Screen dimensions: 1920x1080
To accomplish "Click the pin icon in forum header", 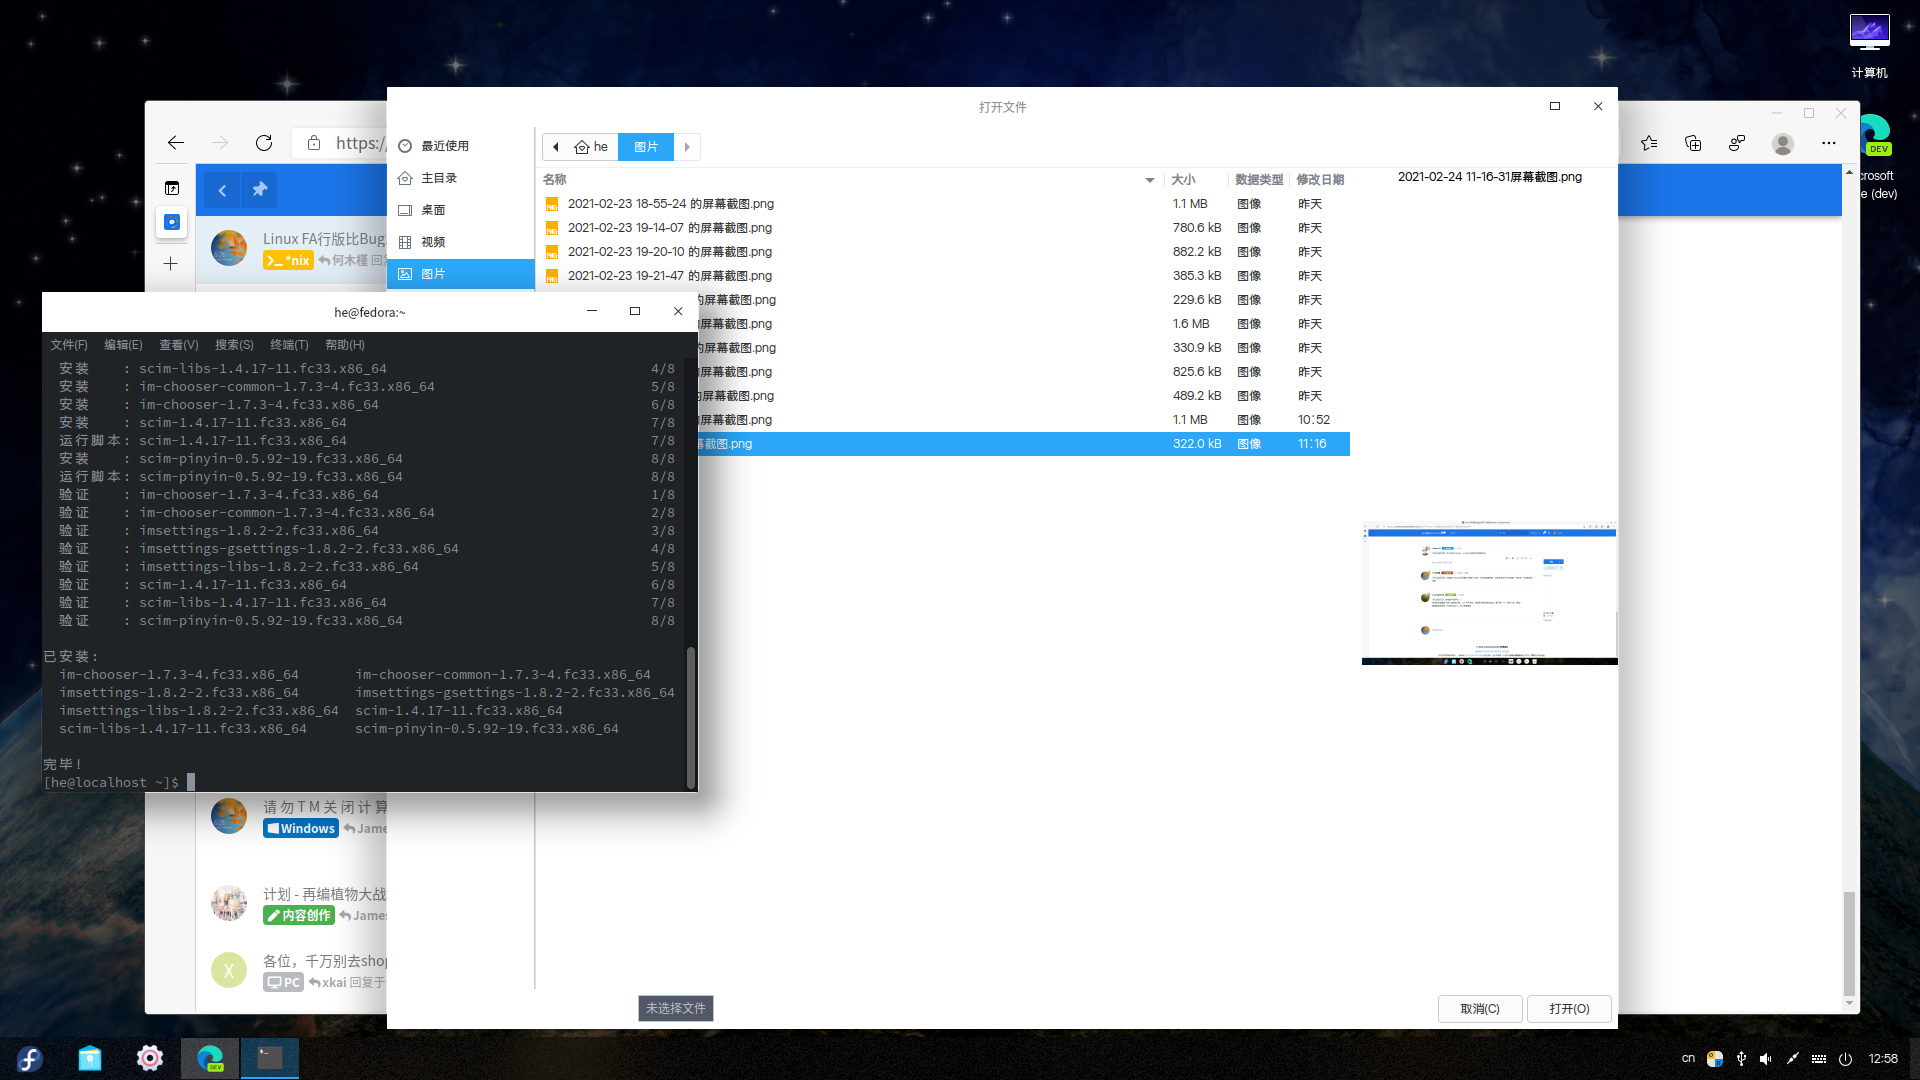I will pos(260,190).
